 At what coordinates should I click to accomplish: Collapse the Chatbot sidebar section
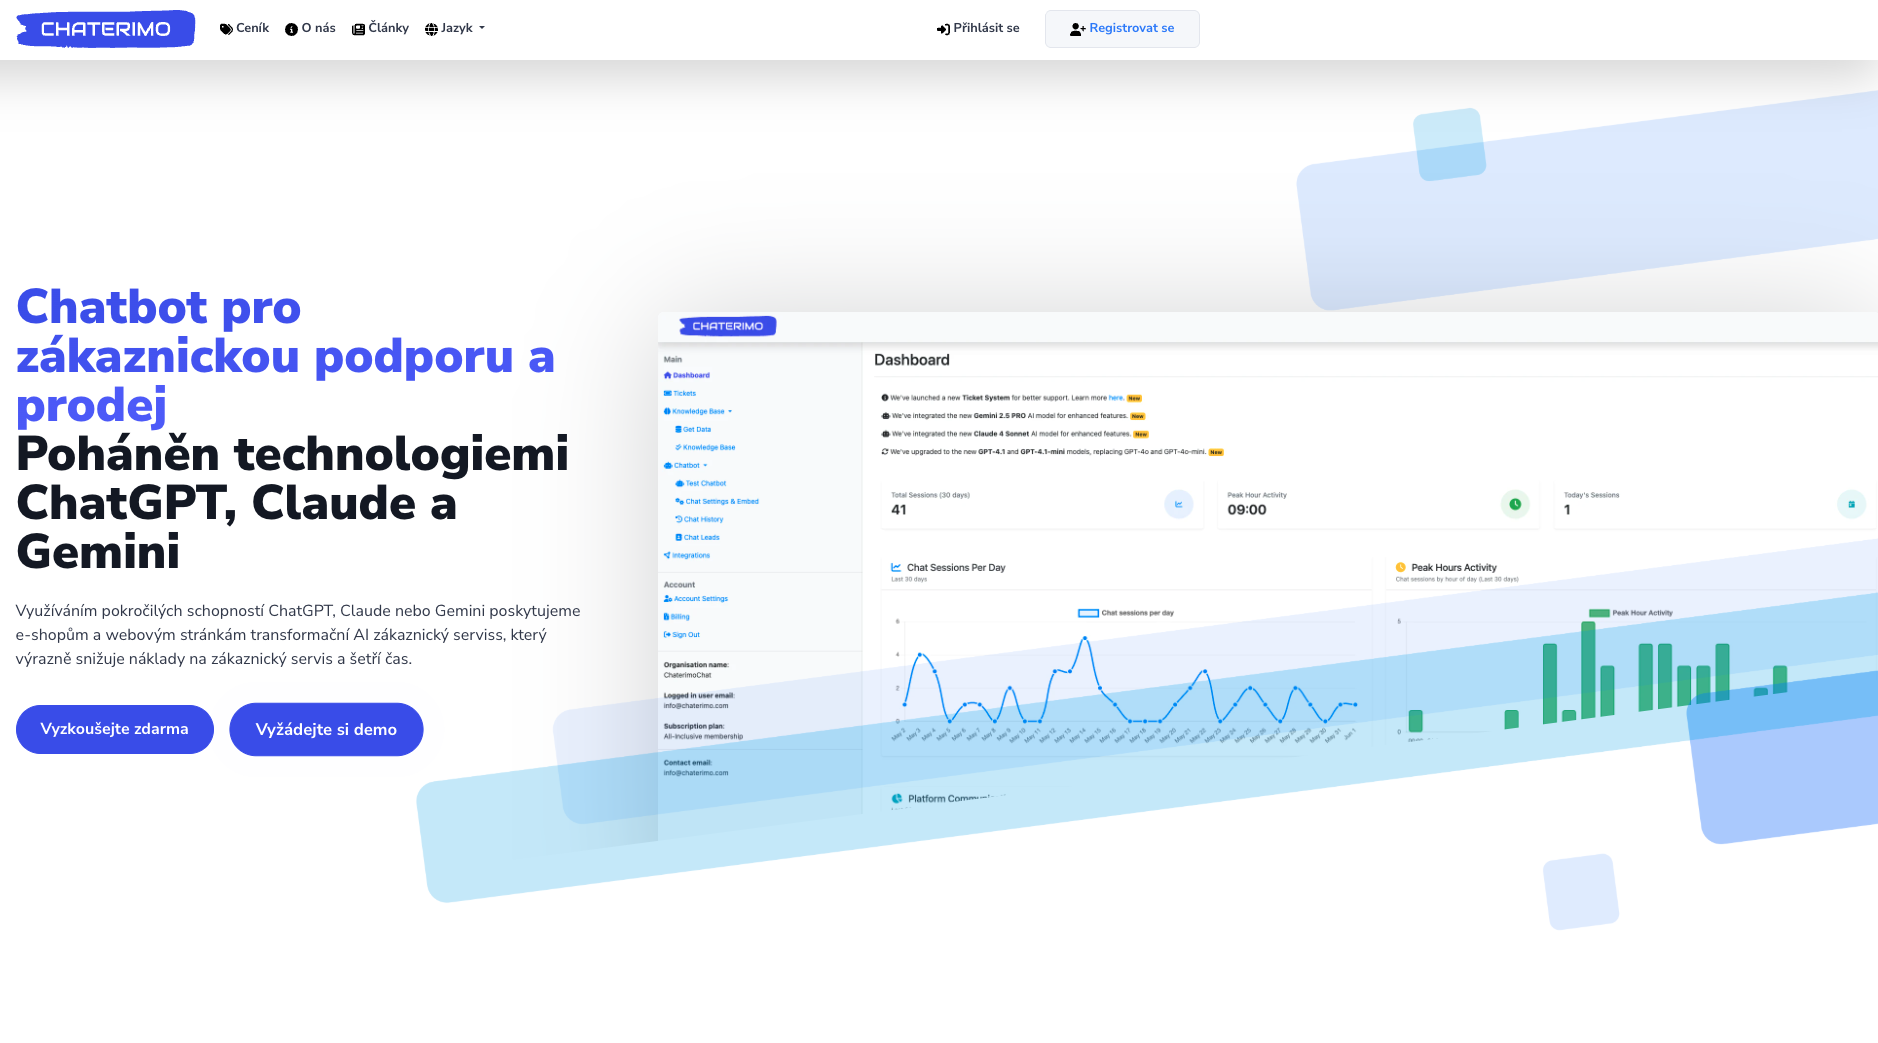pos(687,465)
